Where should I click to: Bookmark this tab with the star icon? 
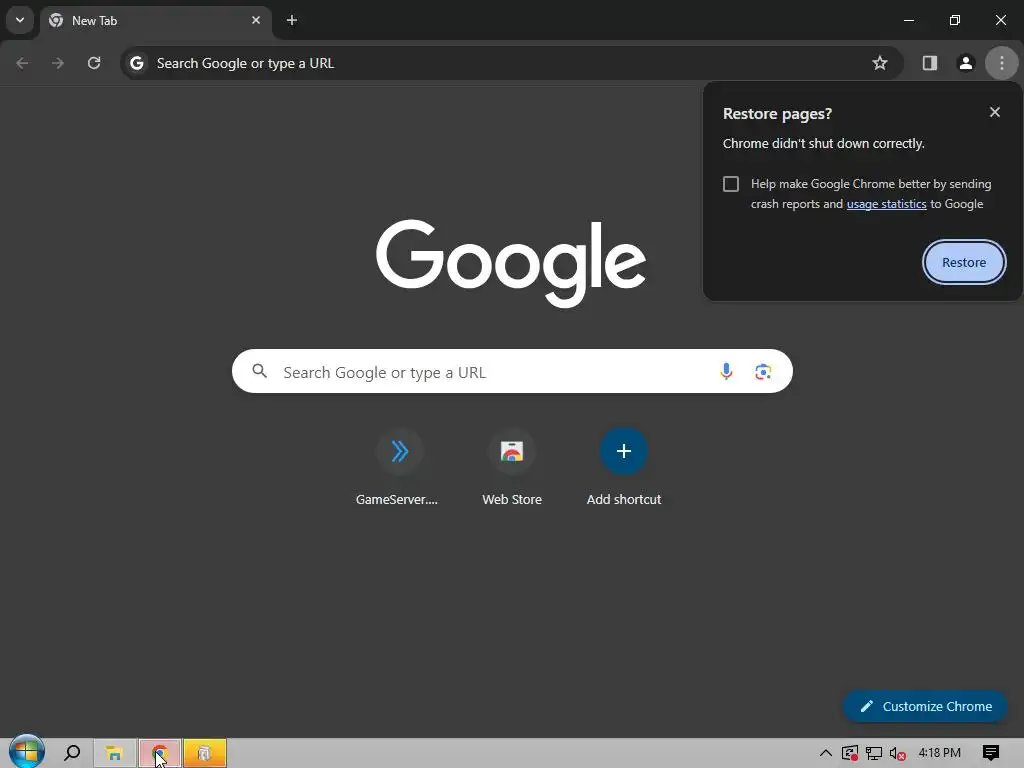[880, 63]
